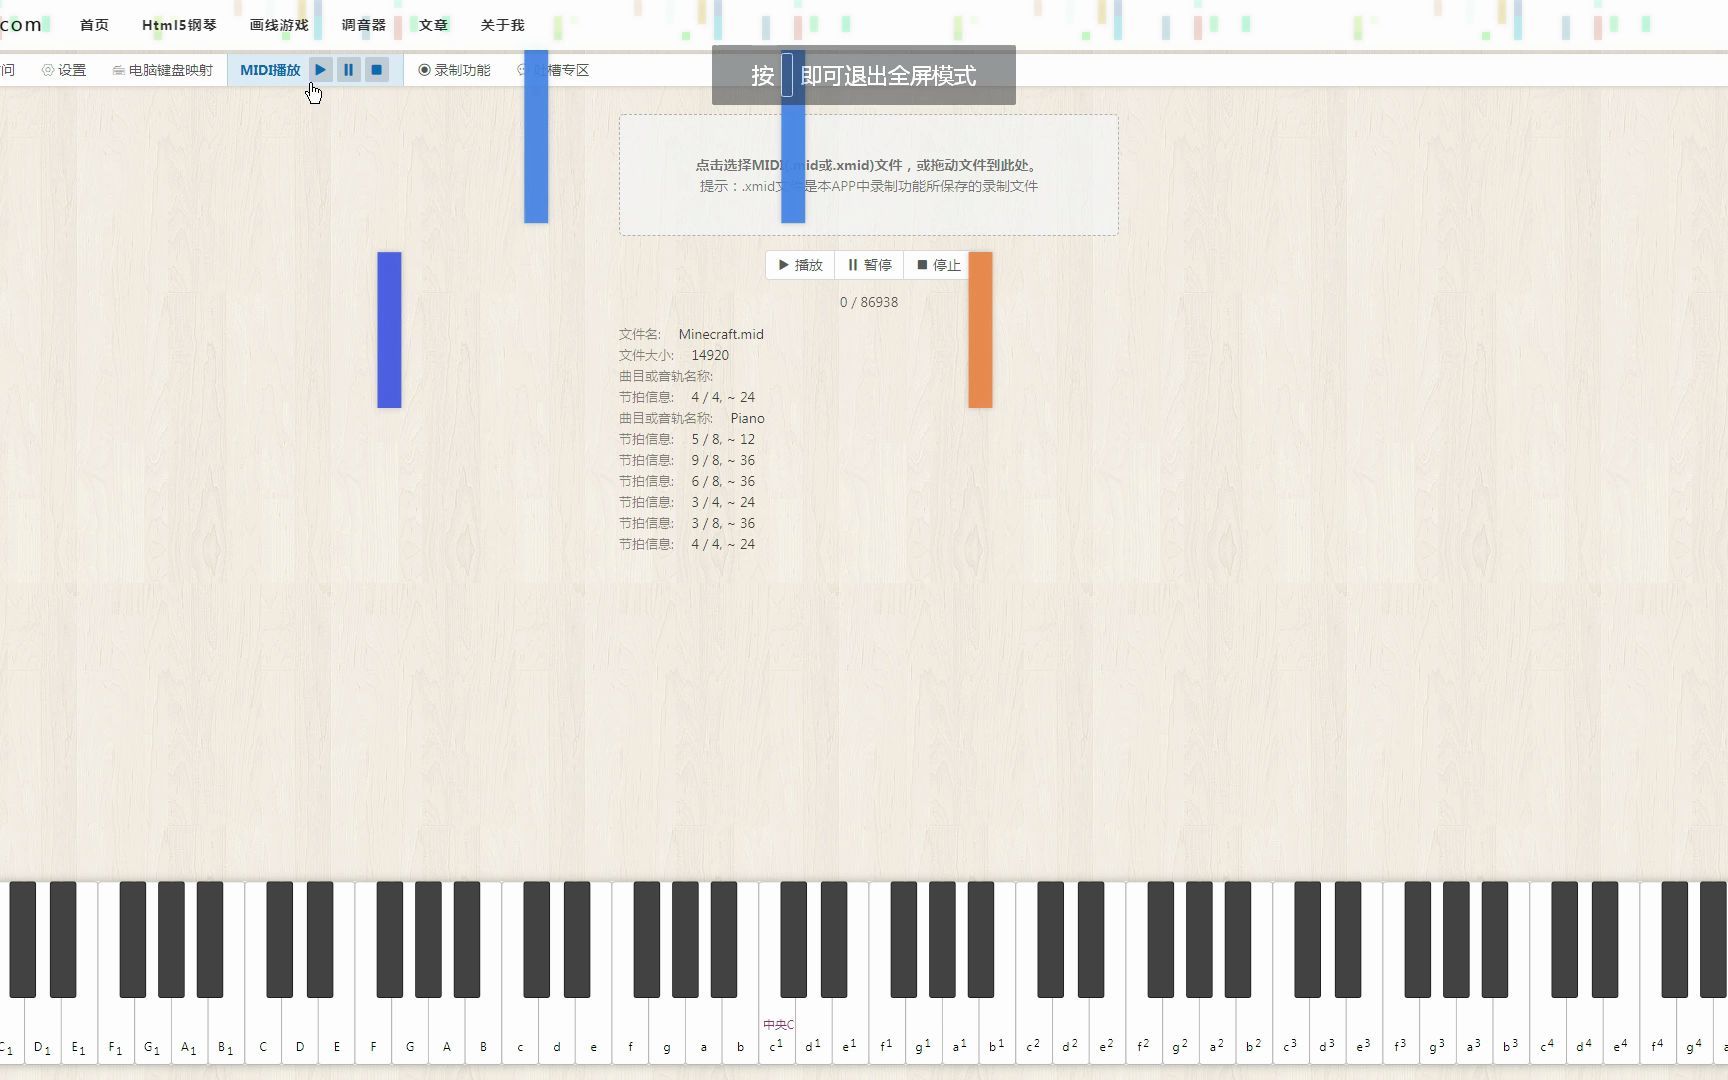
Task: Play the low white key labeled D1
Action: coord(42,1030)
